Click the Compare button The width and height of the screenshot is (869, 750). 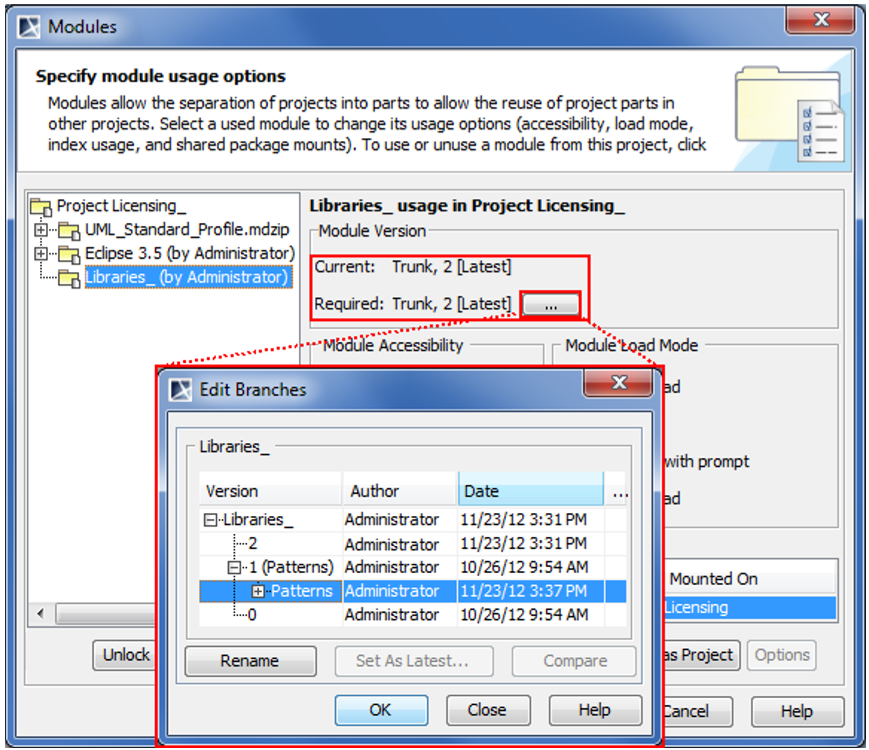click(574, 661)
